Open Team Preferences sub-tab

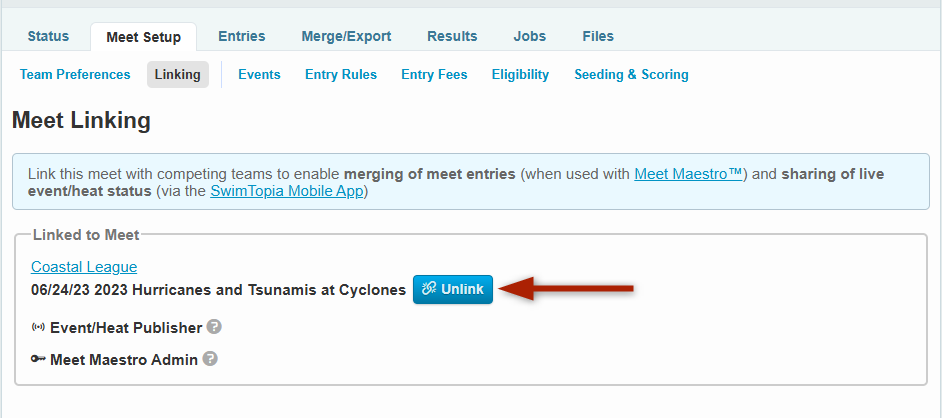pos(75,74)
